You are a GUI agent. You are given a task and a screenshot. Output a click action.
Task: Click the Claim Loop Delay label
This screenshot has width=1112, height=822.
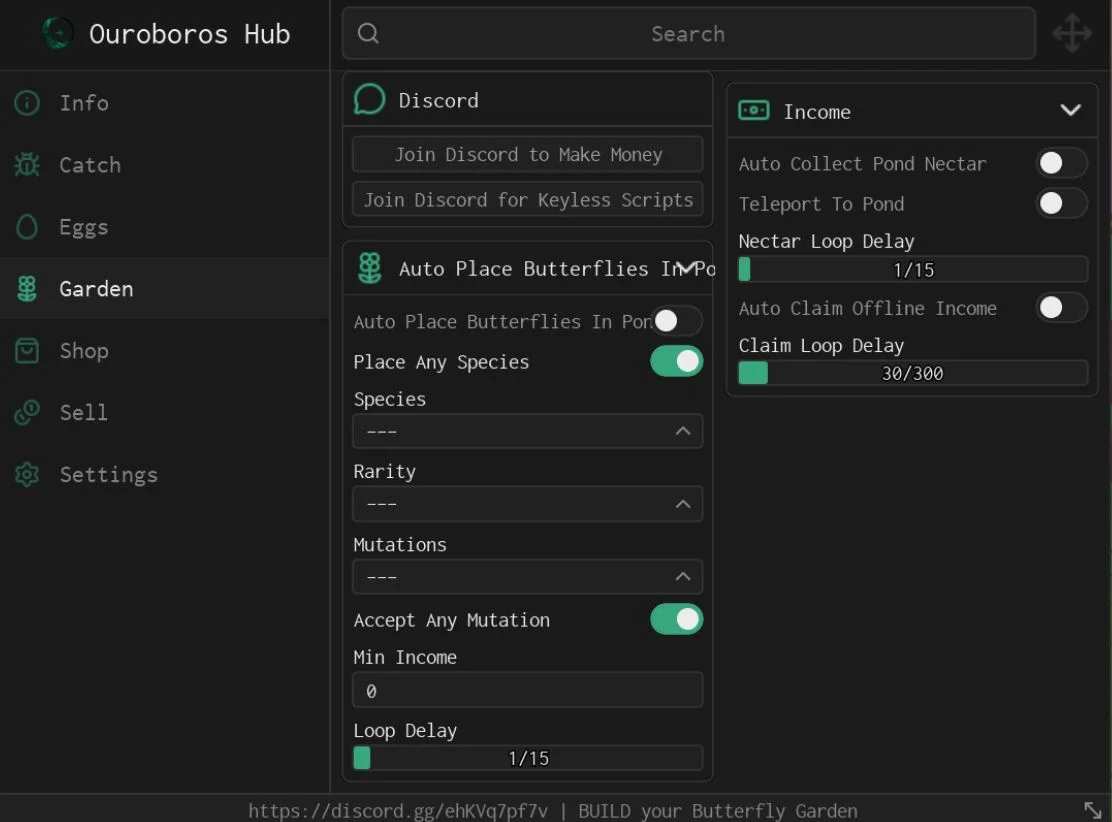(821, 345)
